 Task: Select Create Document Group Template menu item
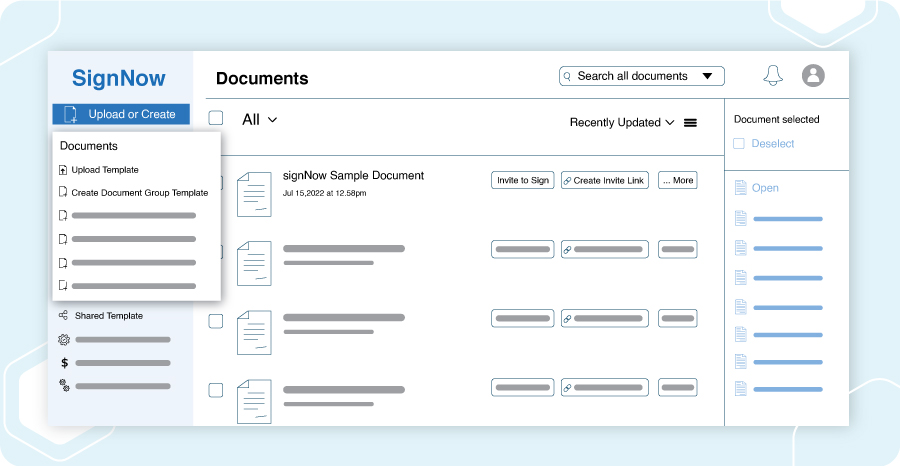coord(134,193)
